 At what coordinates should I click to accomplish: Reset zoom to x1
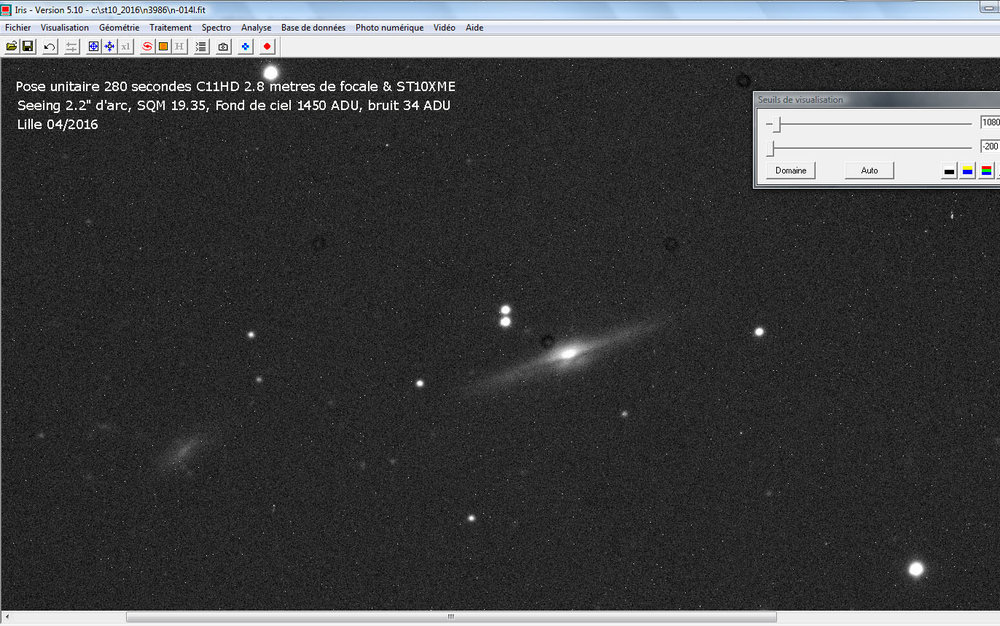(x=126, y=47)
